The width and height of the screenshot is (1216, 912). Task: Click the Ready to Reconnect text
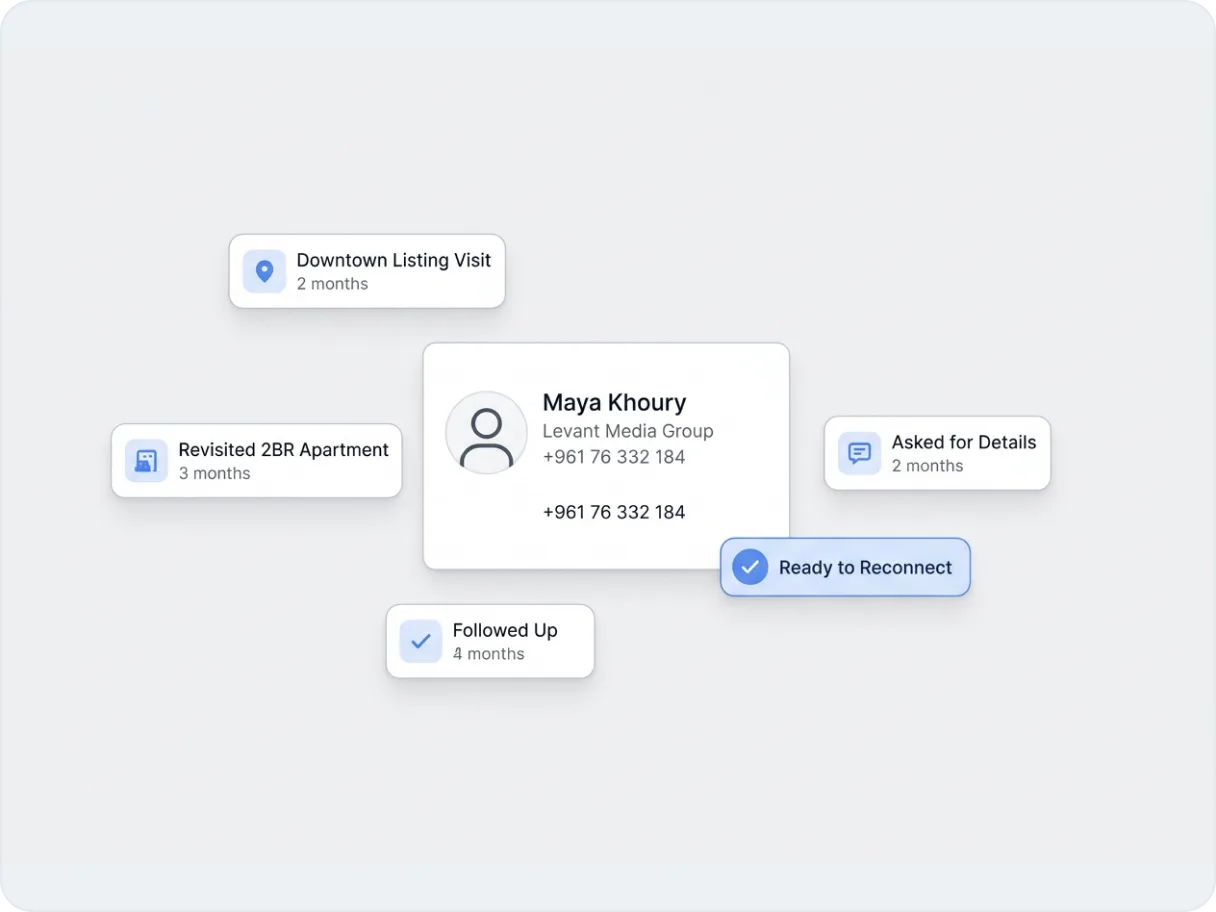coord(865,567)
